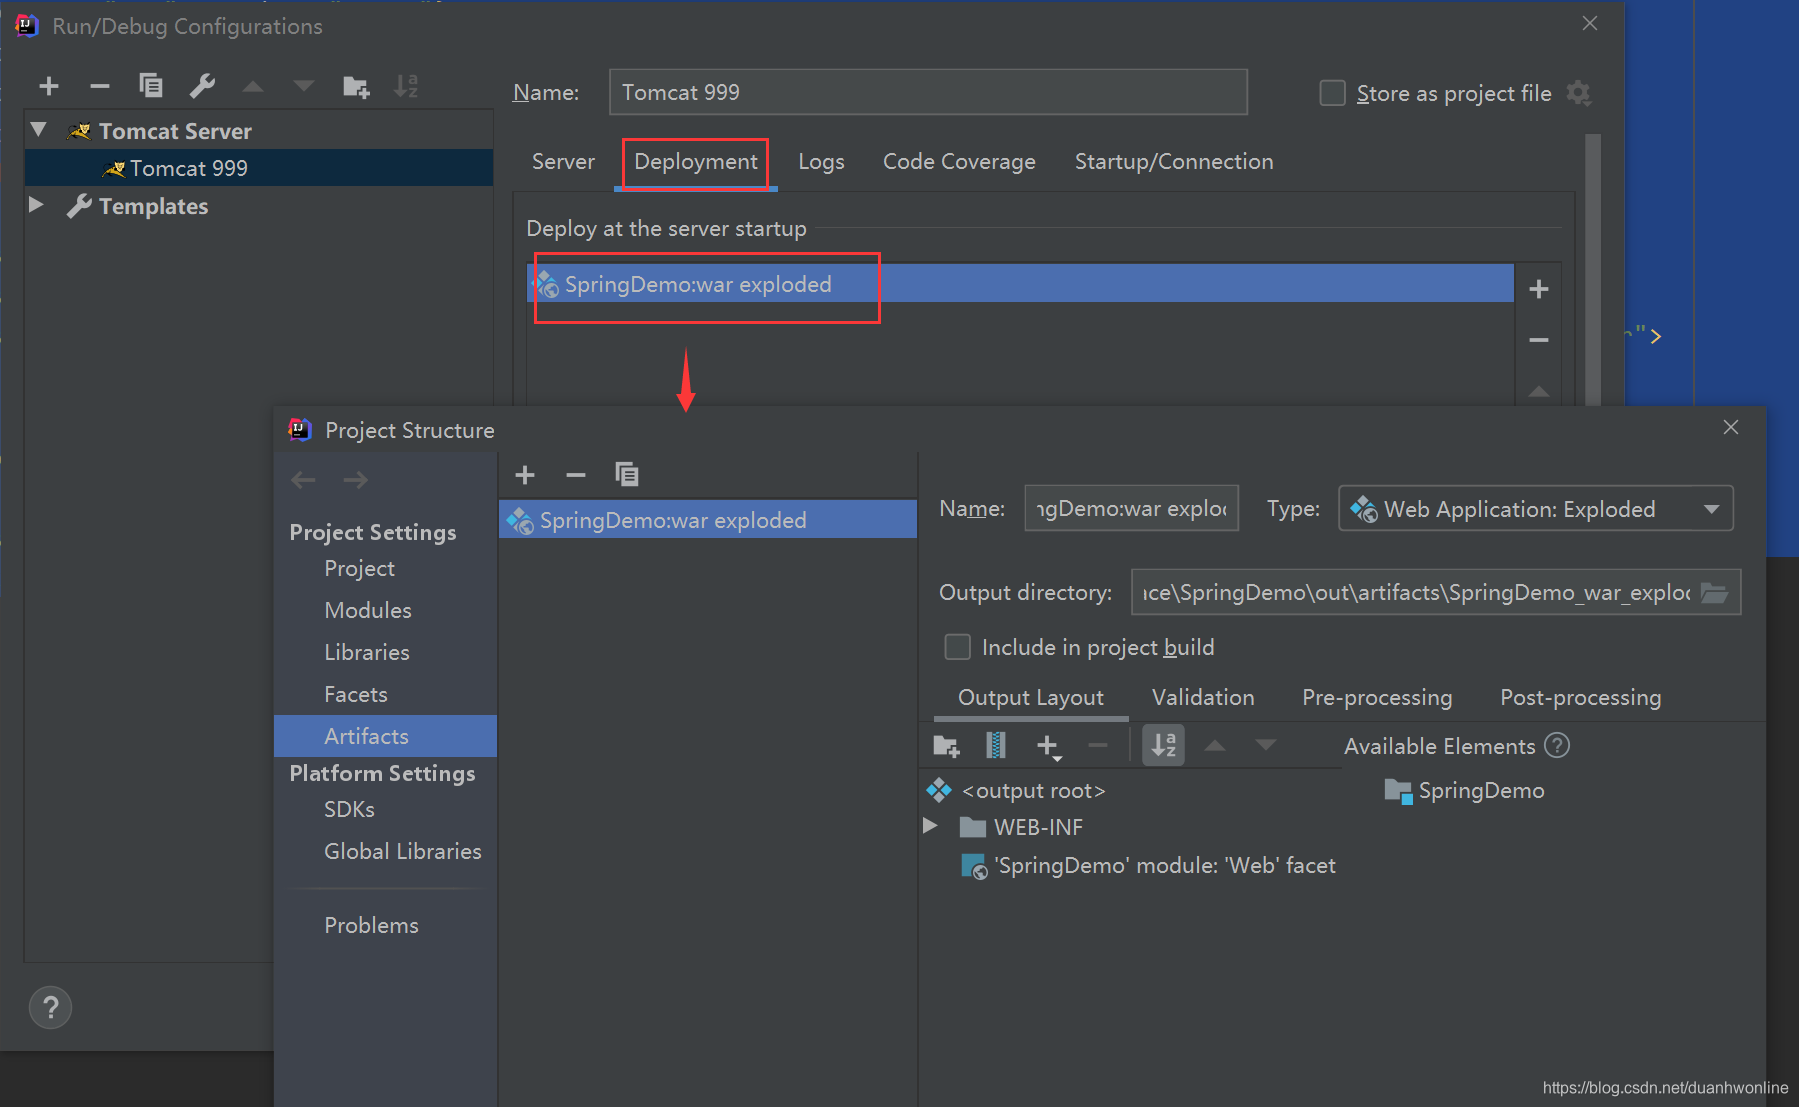Remove selected artifact in Project Structure
Screen dimensions: 1799x1107
tap(576, 475)
